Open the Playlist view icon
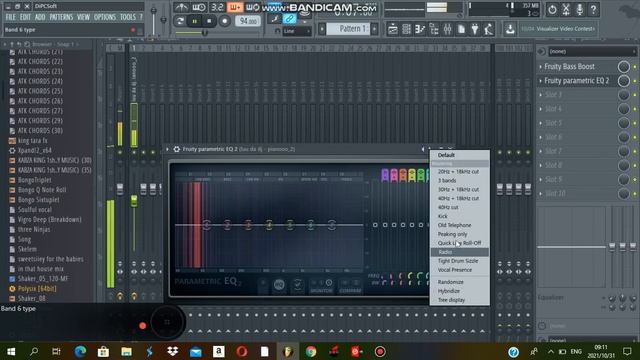The height and width of the screenshot is (360, 640). [x=393, y=29]
